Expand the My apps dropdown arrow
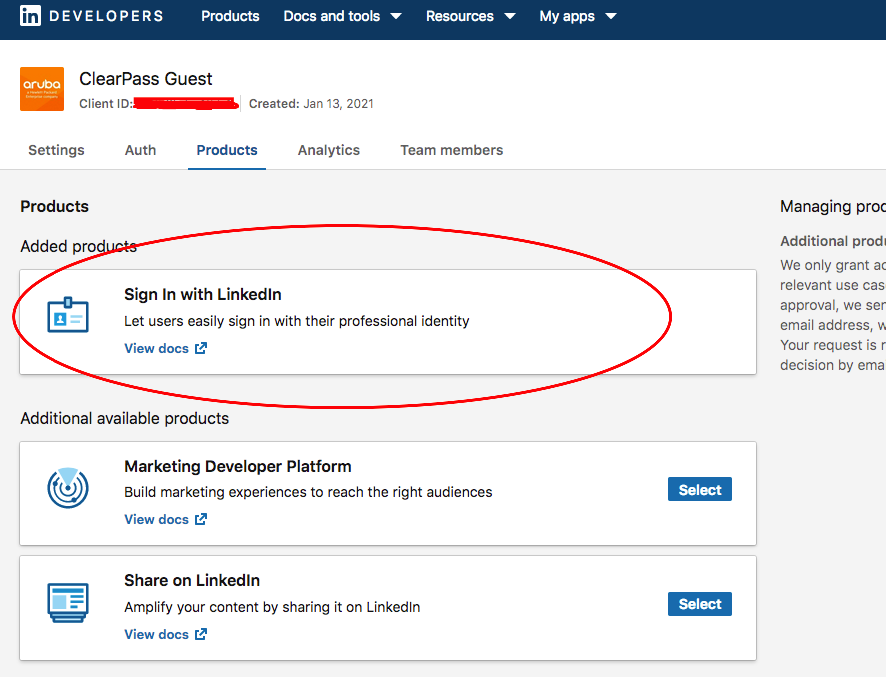This screenshot has height=677, width=886. (x=611, y=16)
